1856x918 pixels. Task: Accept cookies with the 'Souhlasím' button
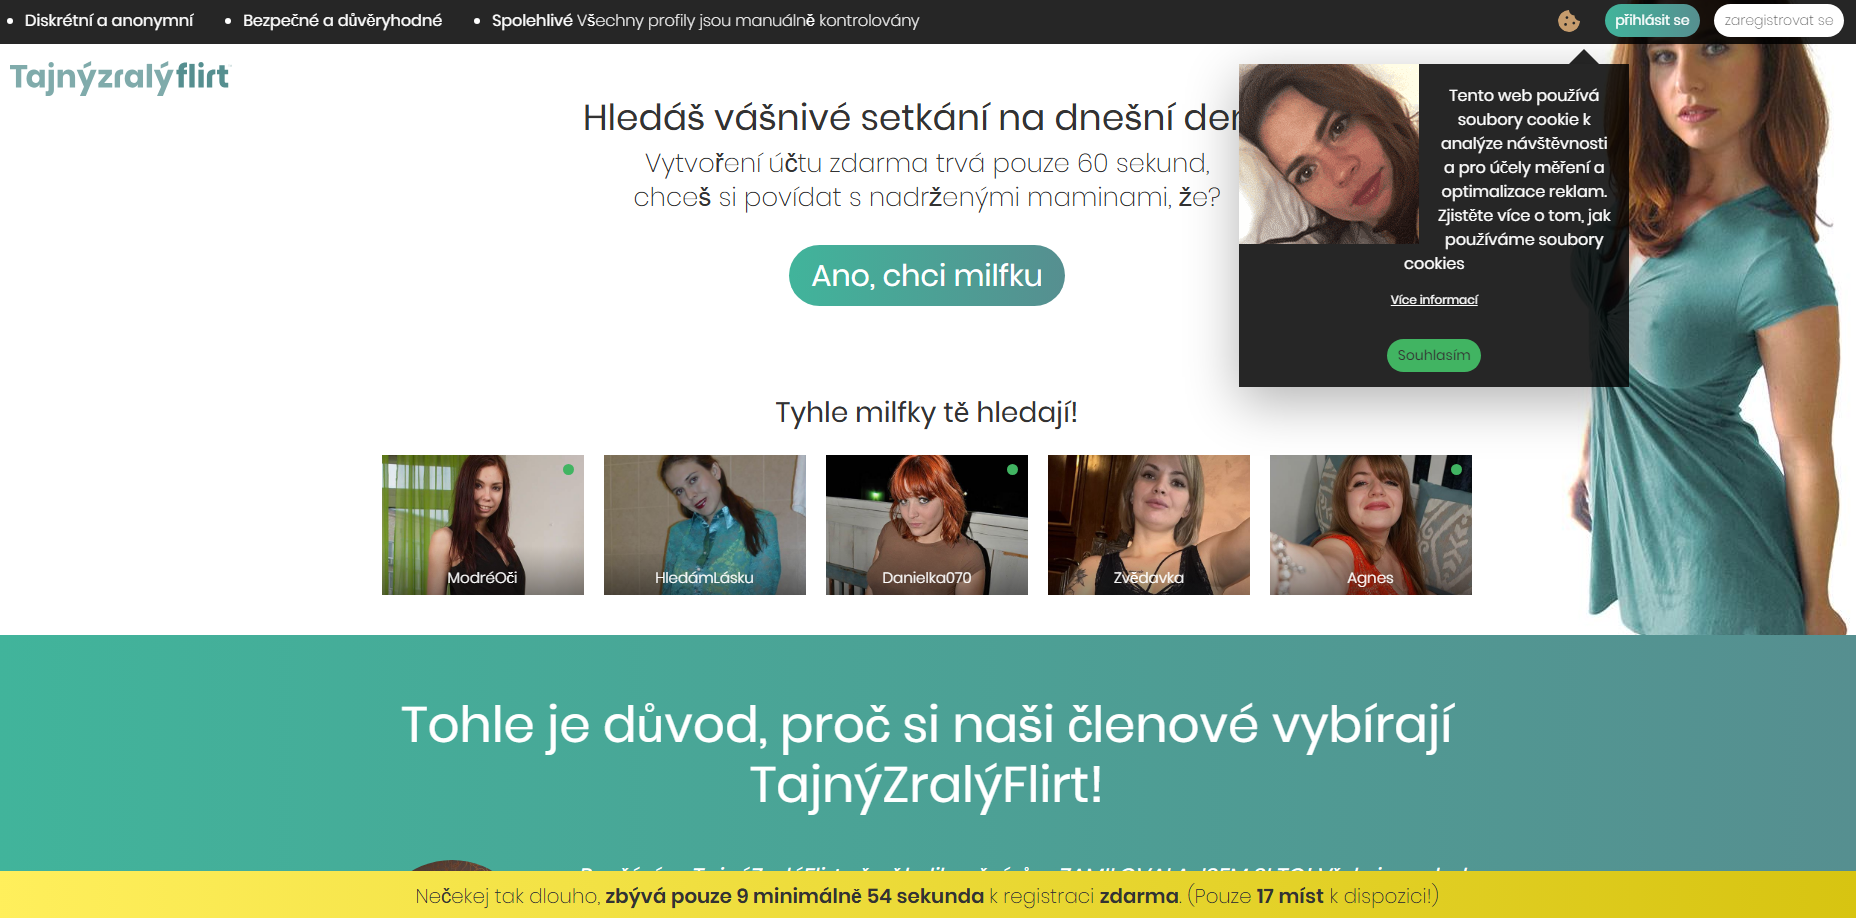[1433, 355]
